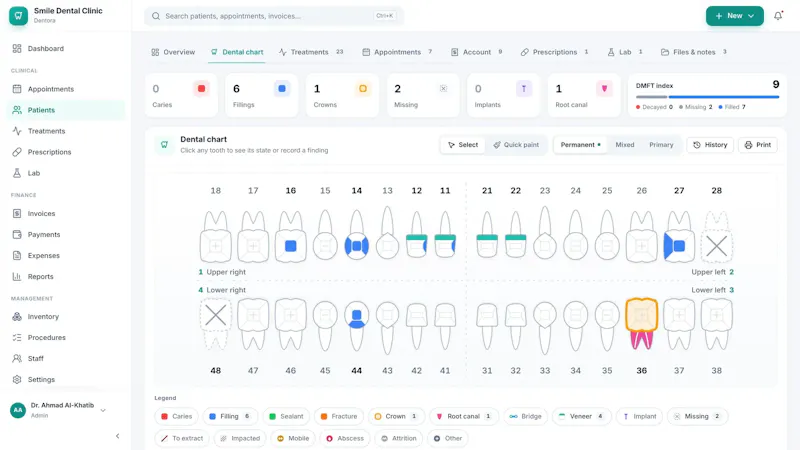
Task: Select crowned lower tooth 36
Action: (641, 324)
